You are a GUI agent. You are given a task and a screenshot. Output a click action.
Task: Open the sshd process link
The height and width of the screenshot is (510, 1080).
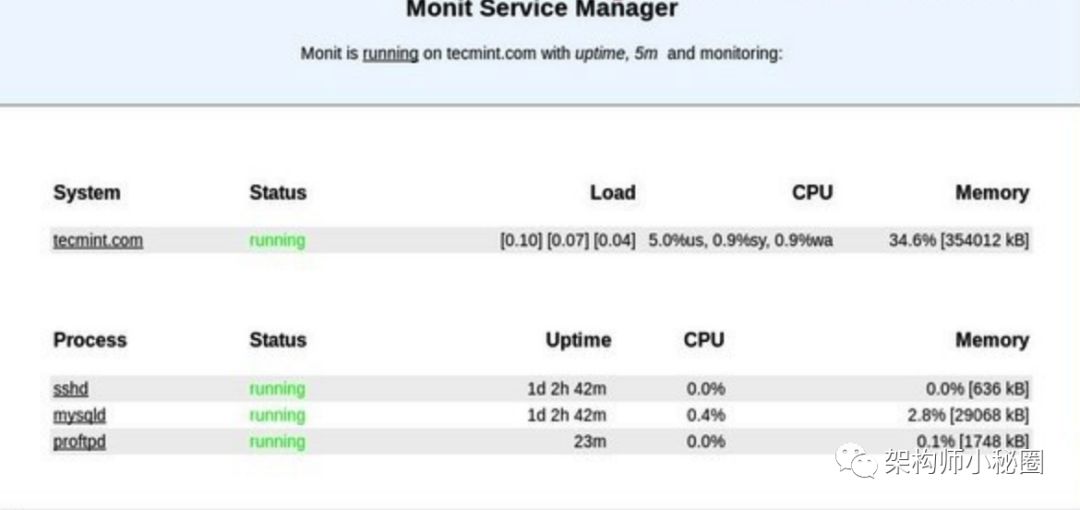(x=70, y=389)
